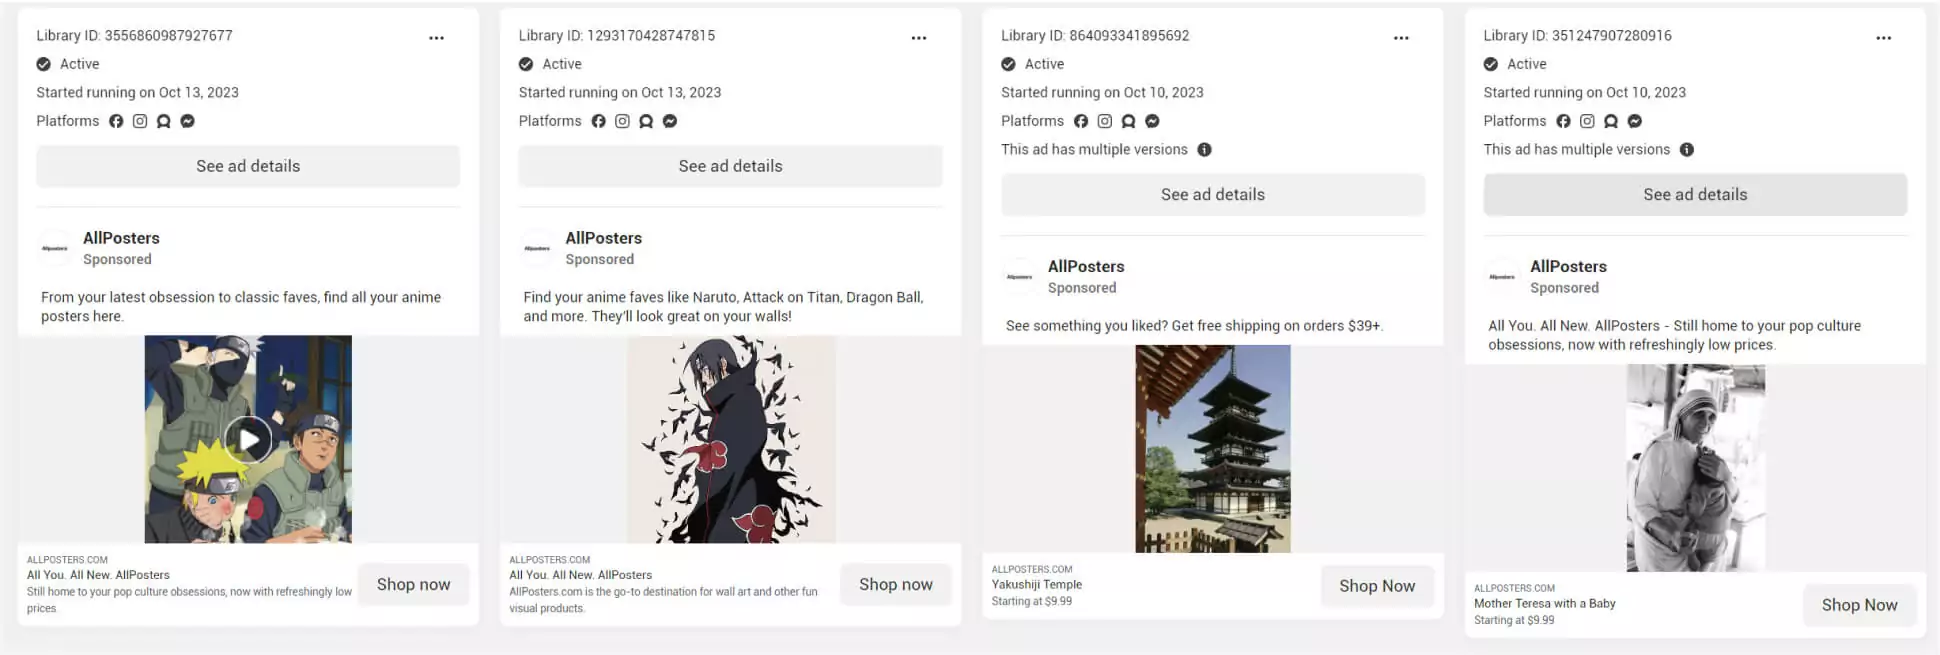Screen dimensions: 1940x655
Task: Click 'Starting at $9.99' under Mother Teresa with a Baby
Action: [x=1514, y=621]
